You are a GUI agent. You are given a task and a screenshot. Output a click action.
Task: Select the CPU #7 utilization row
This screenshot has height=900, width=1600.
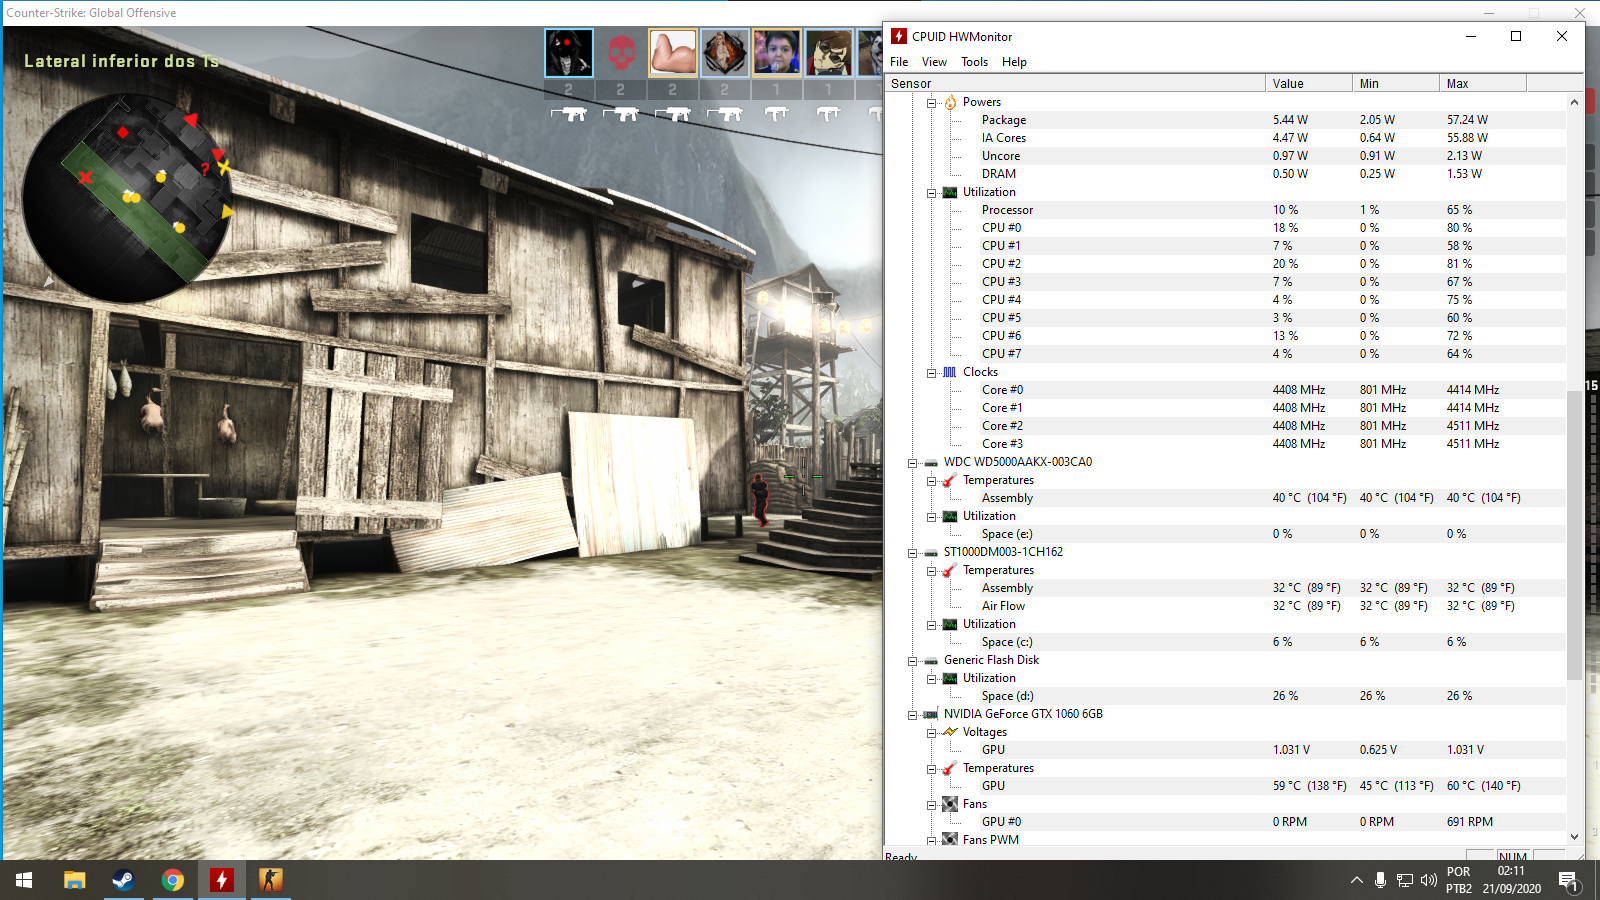(x=1226, y=354)
